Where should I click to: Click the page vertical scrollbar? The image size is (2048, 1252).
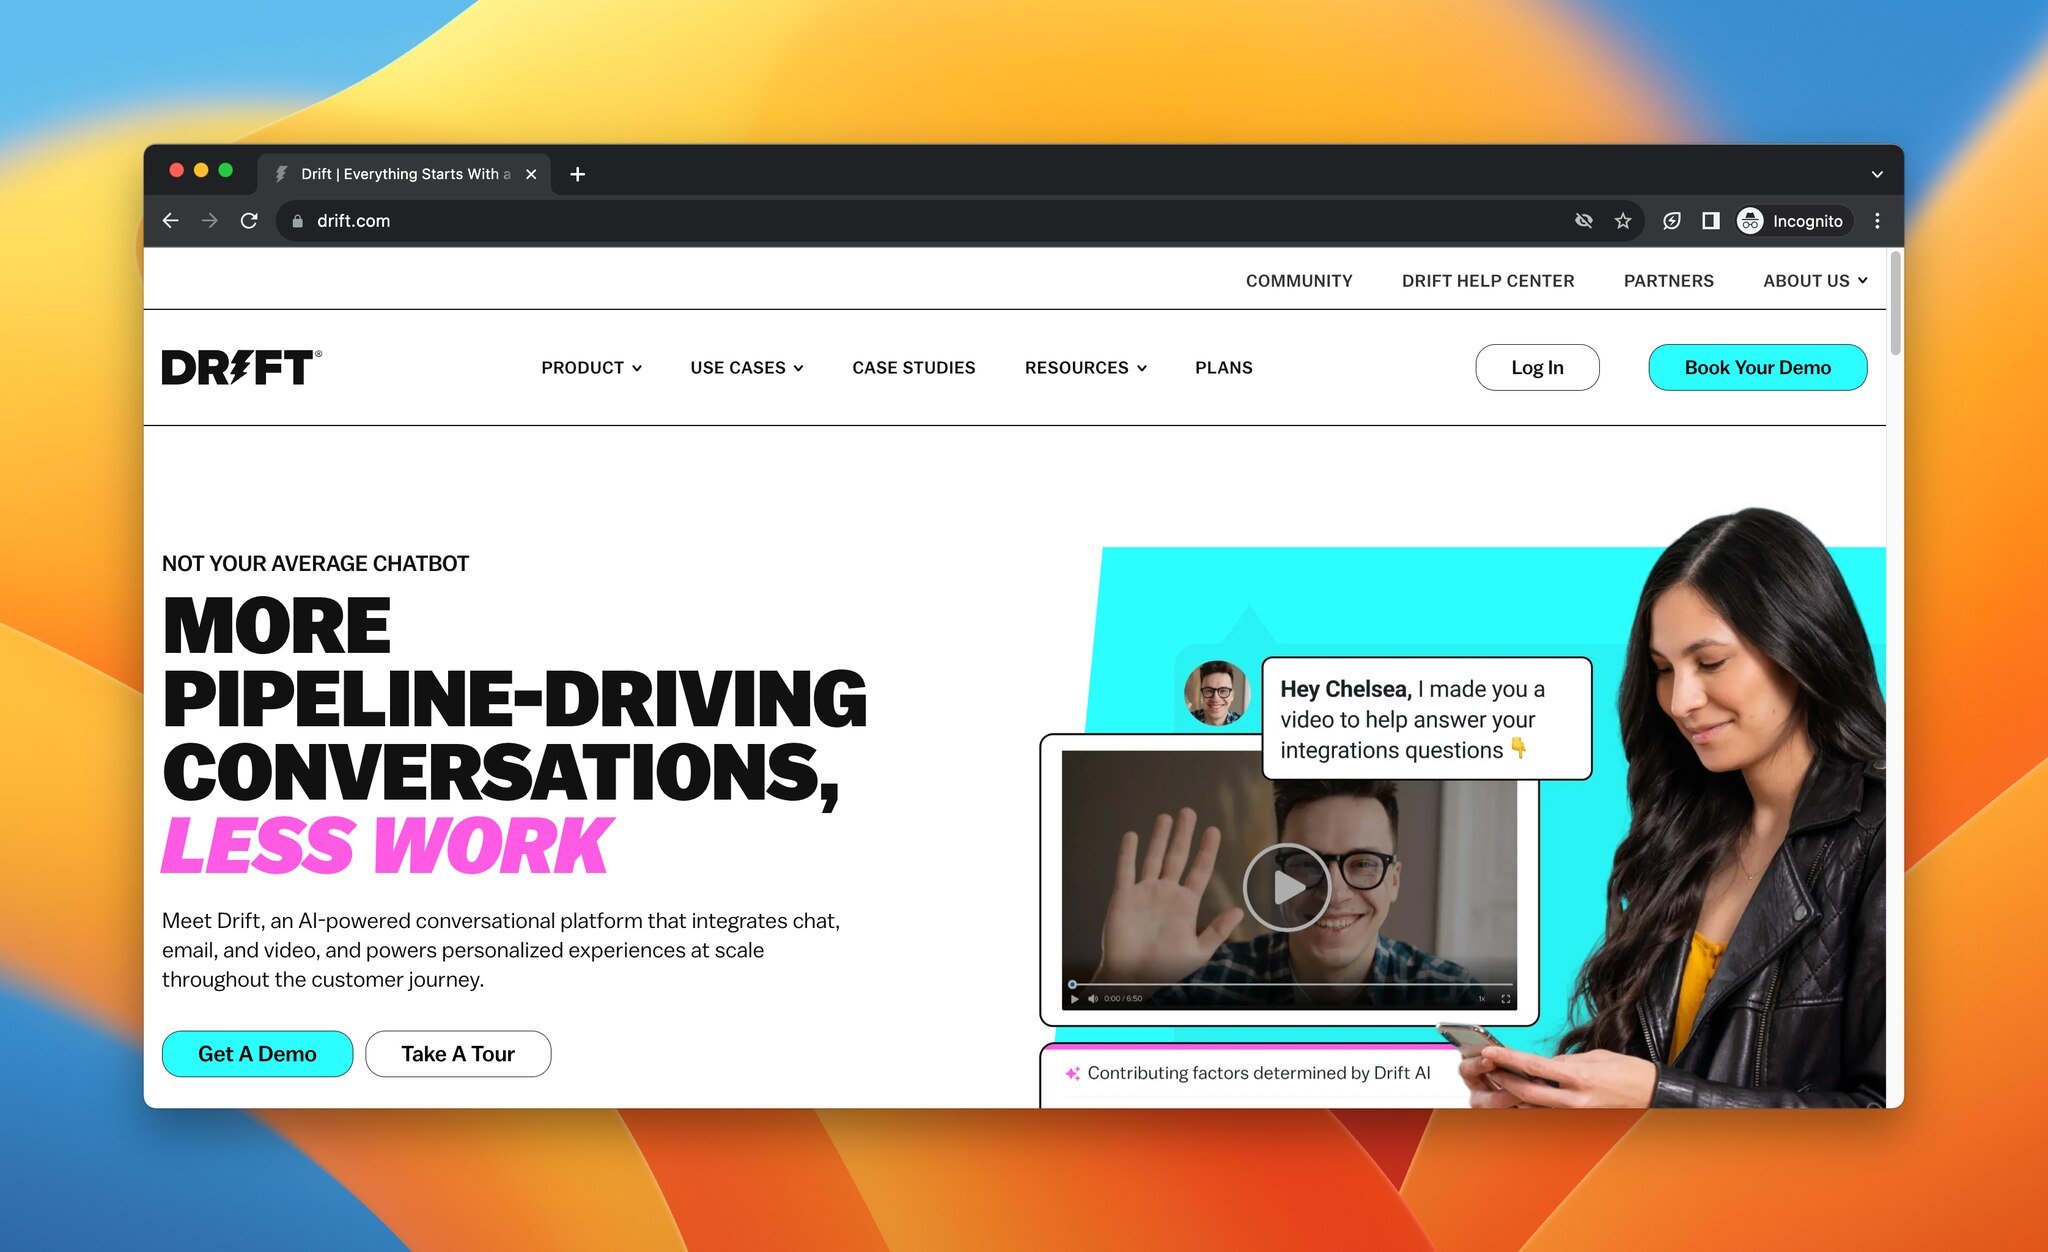[1895, 303]
